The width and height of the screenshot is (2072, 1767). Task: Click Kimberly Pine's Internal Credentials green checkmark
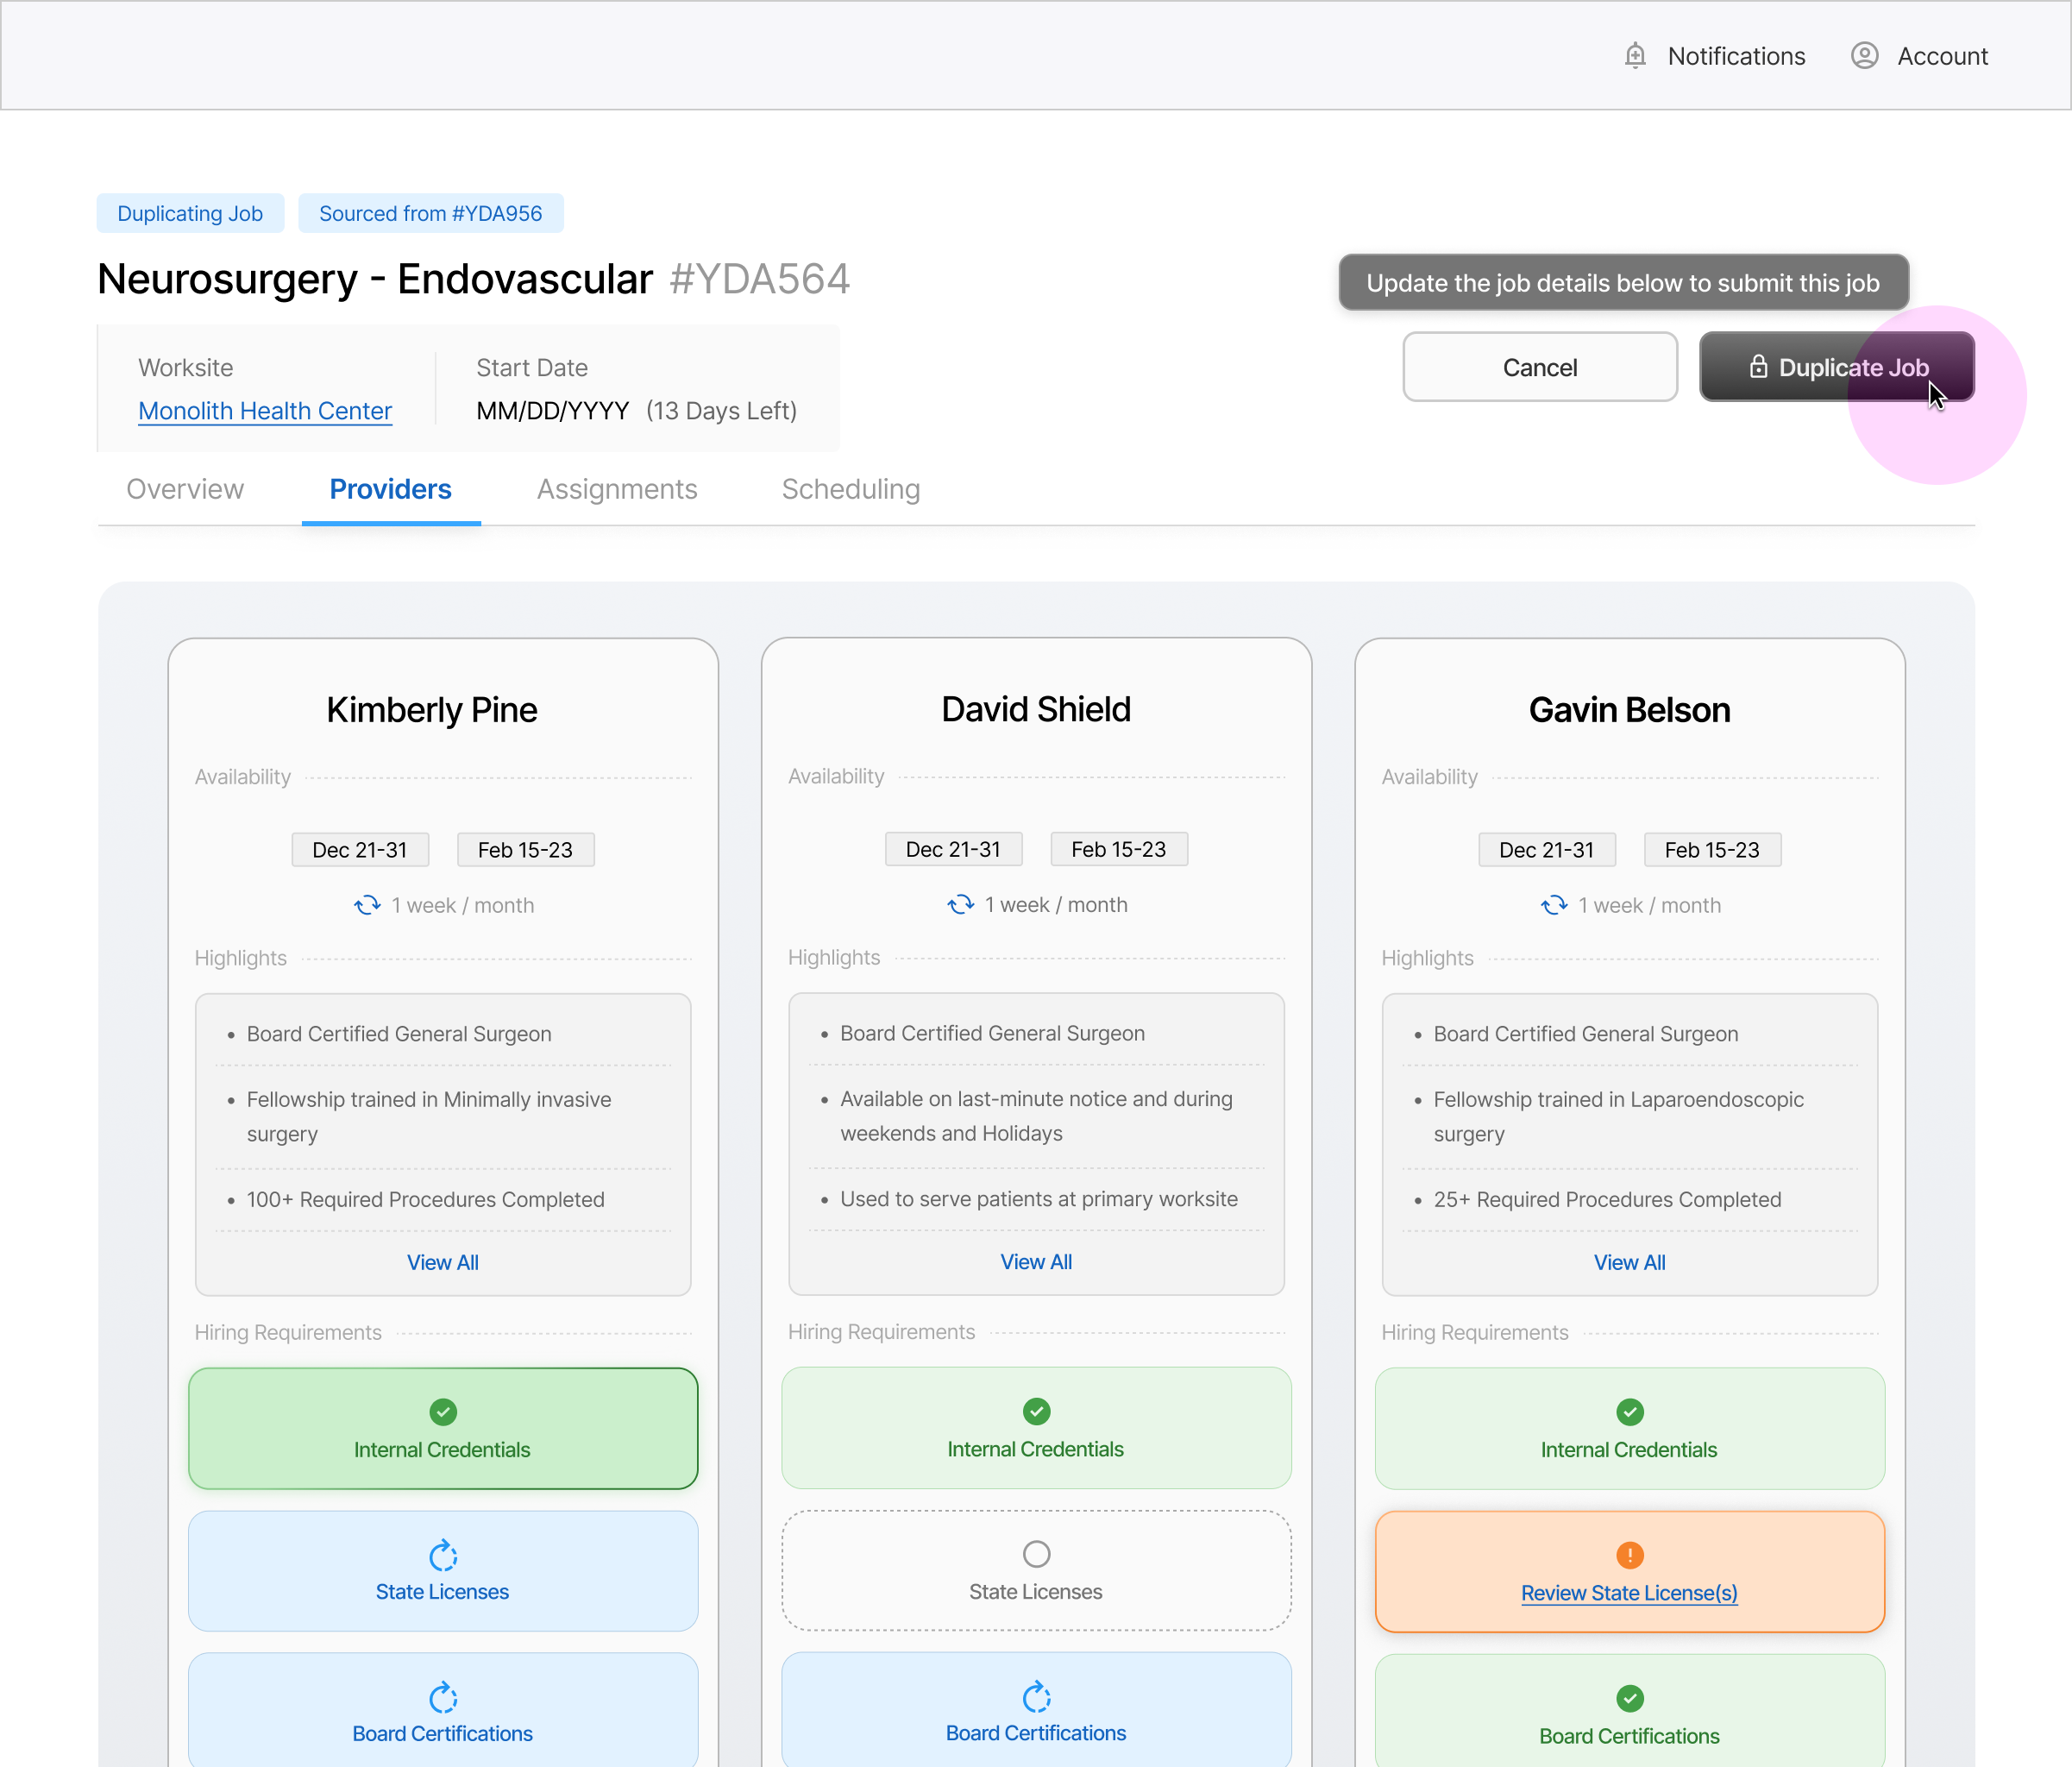(442, 1412)
